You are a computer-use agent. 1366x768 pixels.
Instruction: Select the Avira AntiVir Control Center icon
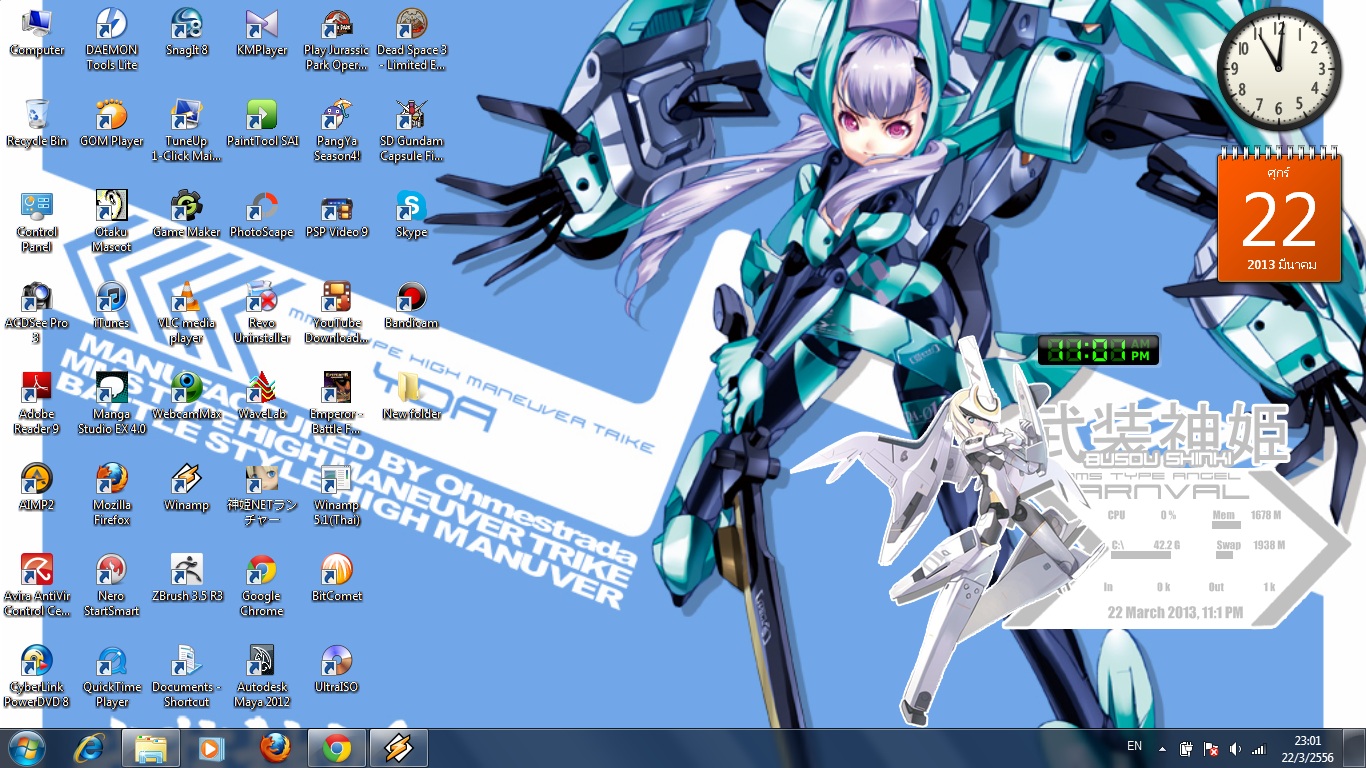(37, 586)
